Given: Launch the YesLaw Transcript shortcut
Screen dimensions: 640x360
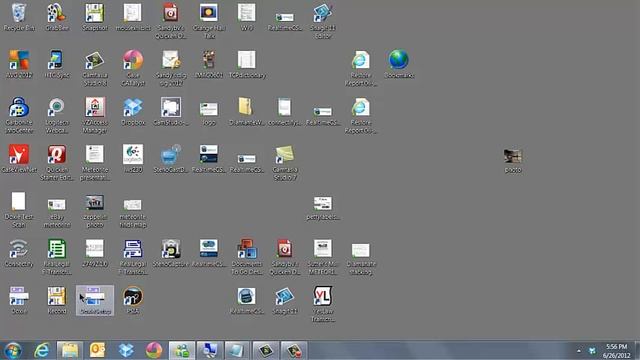Looking at the screenshot, I should click(322, 304).
